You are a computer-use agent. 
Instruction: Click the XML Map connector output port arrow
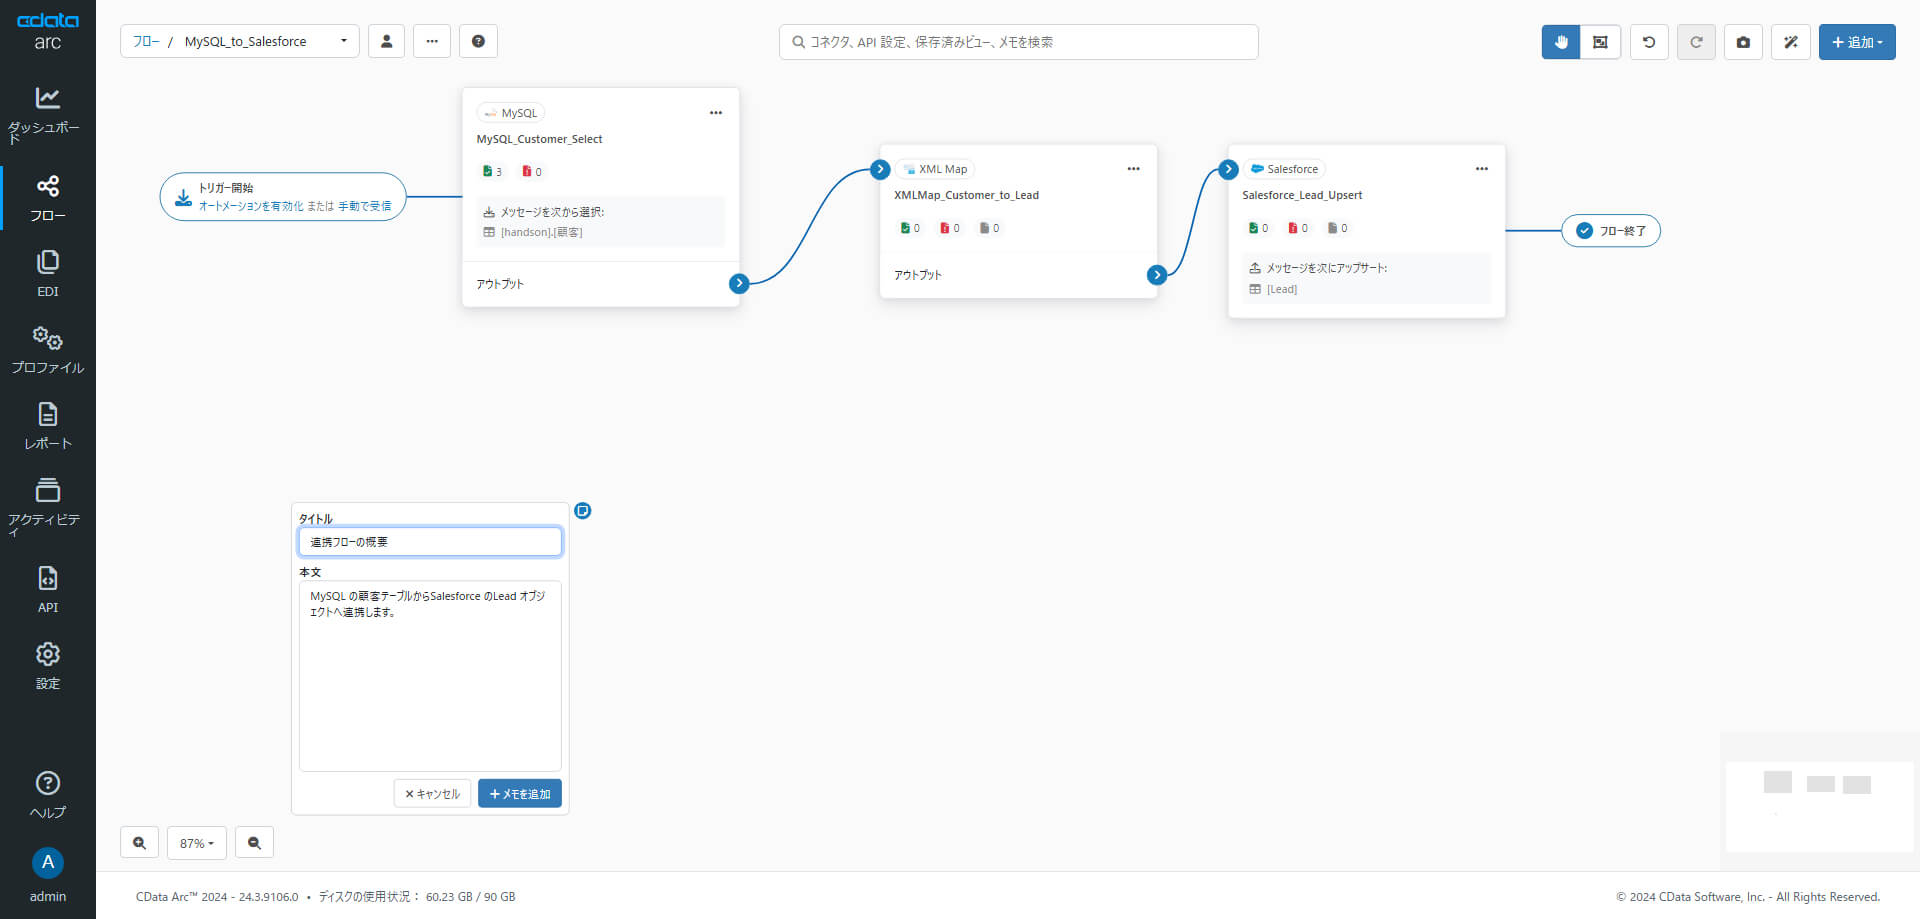(1157, 274)
